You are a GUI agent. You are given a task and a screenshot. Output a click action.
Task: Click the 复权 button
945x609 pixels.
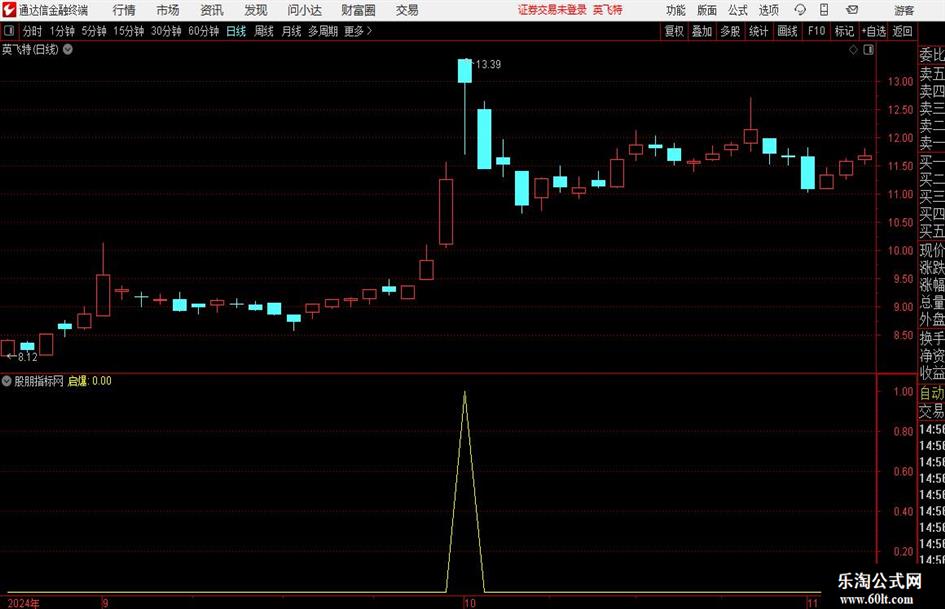(674, 31)
